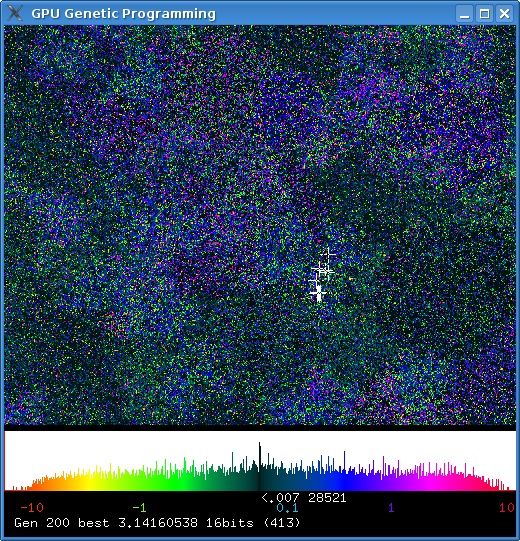Image resolution: width=520 pixels, height=541 pixels.
Task: Click the topmost white cross marker
Action: [327, 254]
